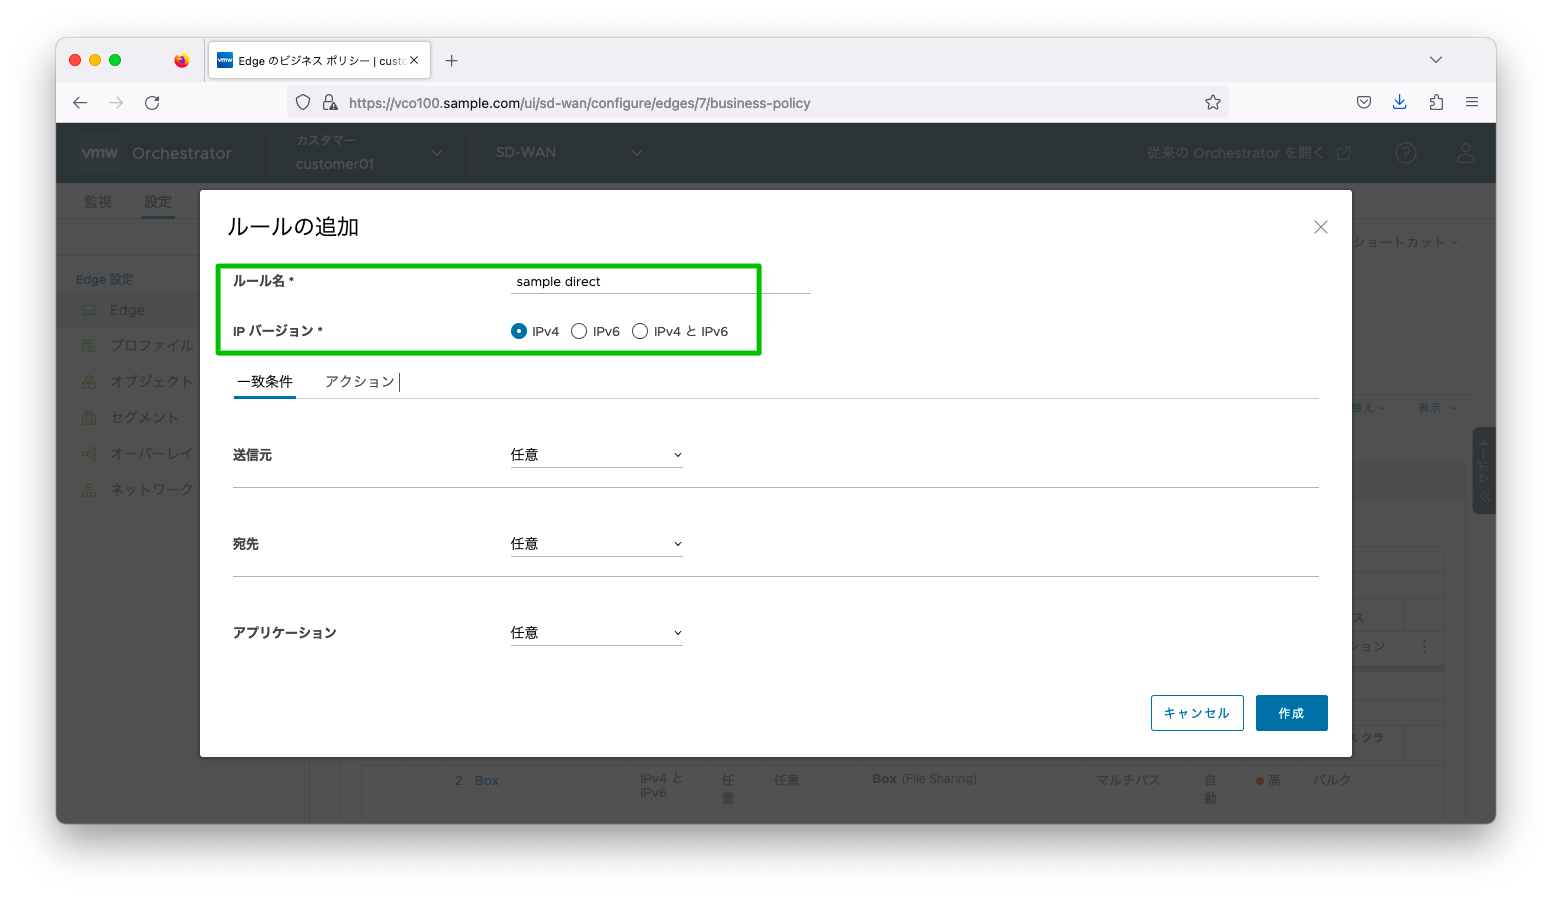The height and width of the screenshot is (898, 1552).
Task: Open a new browser tab
Action: pyautogui.click(x=452, y=61)
